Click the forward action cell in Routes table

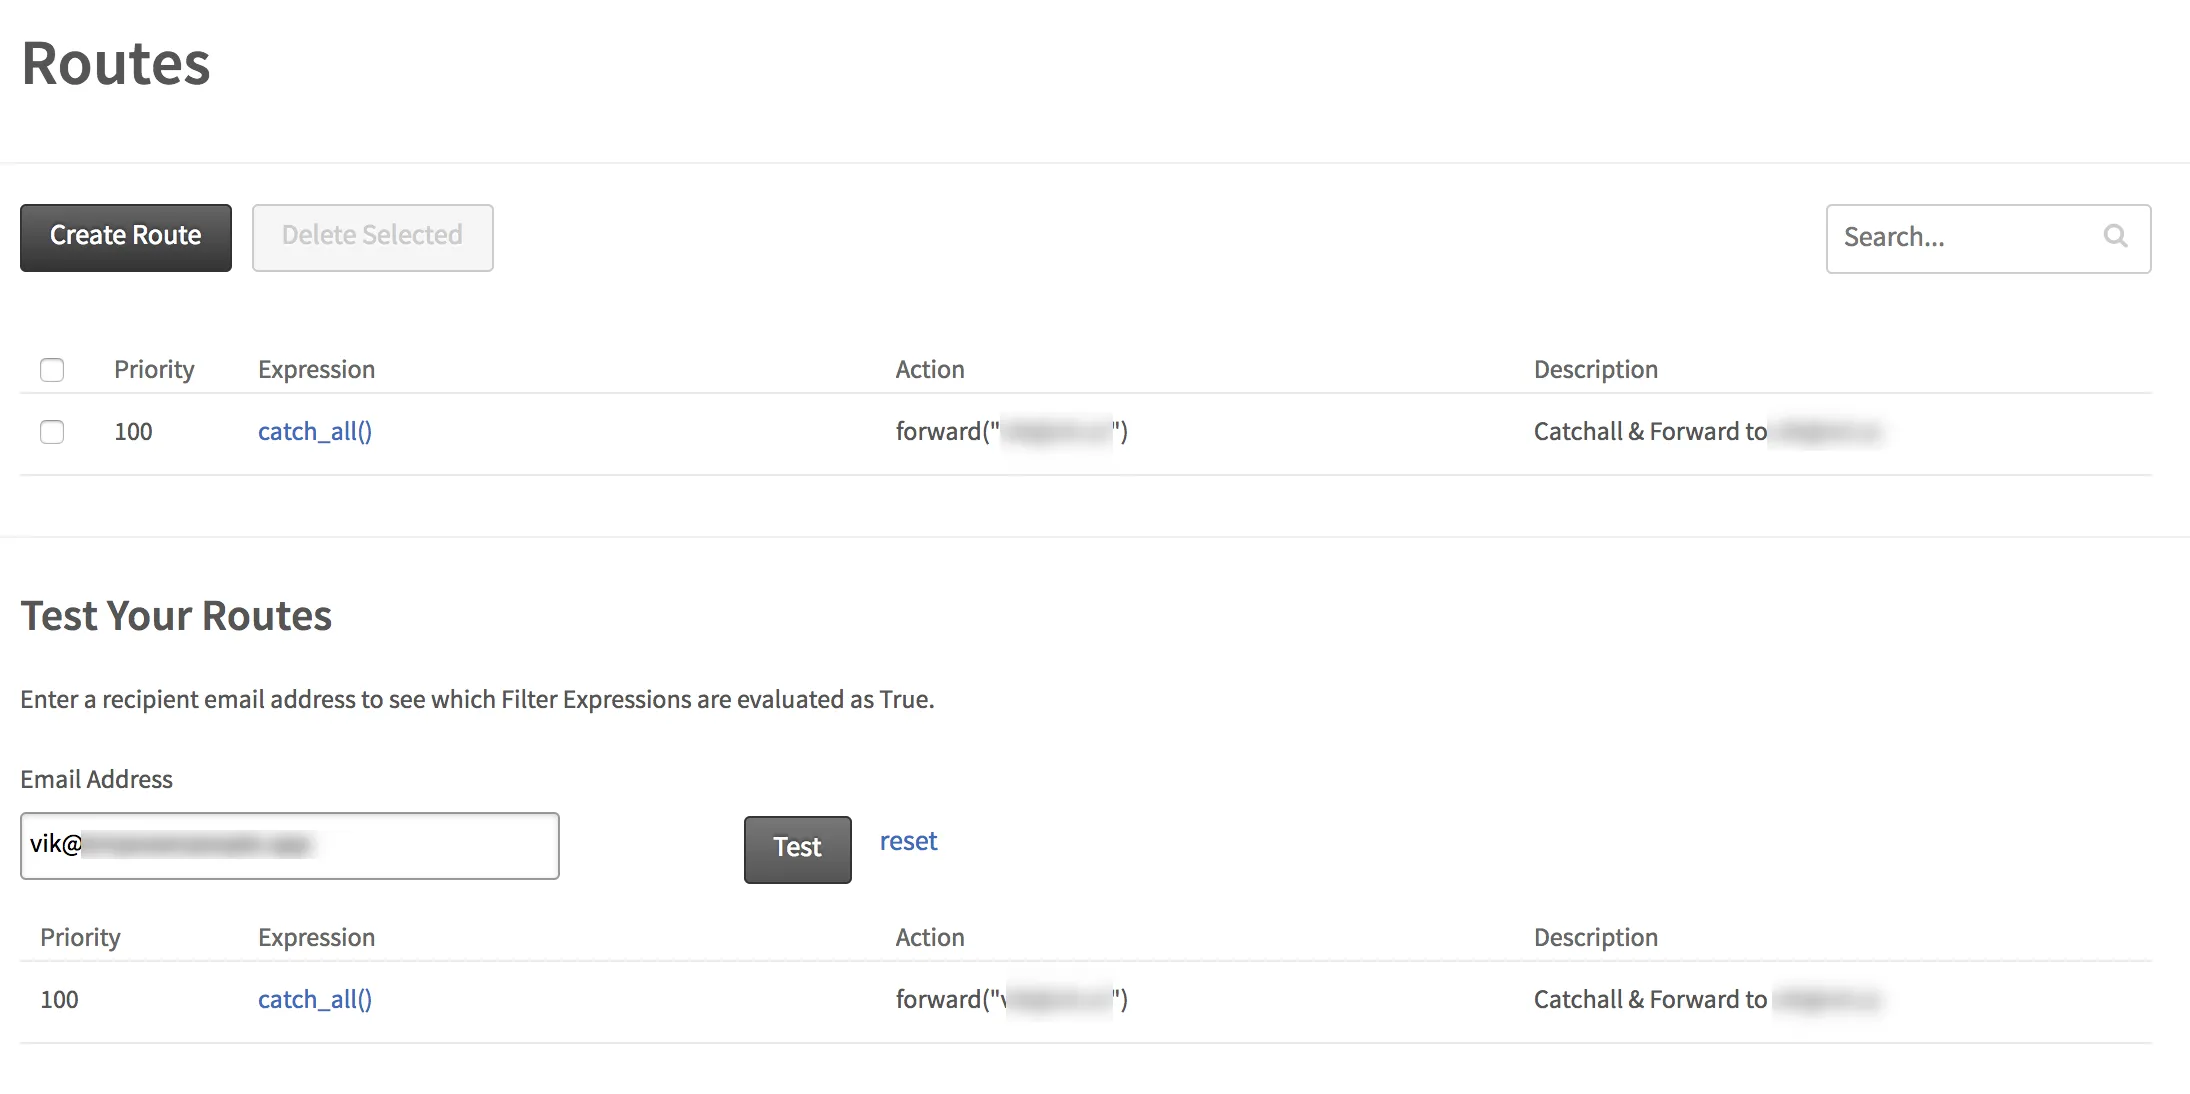pos(1010,432)
